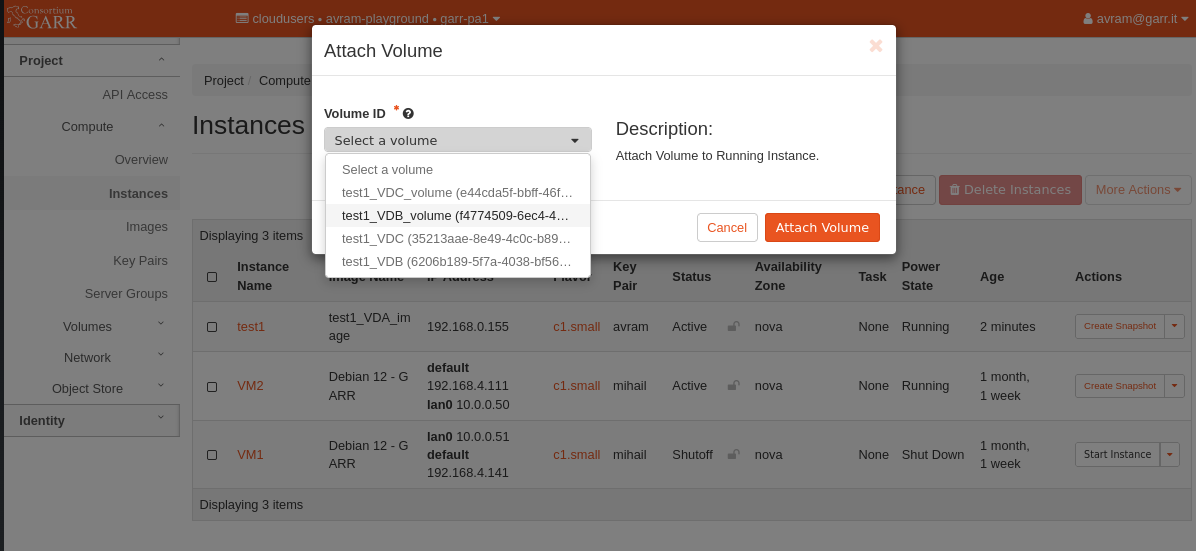Image resolution: width=1196 pixels, height=551 pixels.
Task: Click the Compute breadcrumb
Action: click(x=285, y=80)
